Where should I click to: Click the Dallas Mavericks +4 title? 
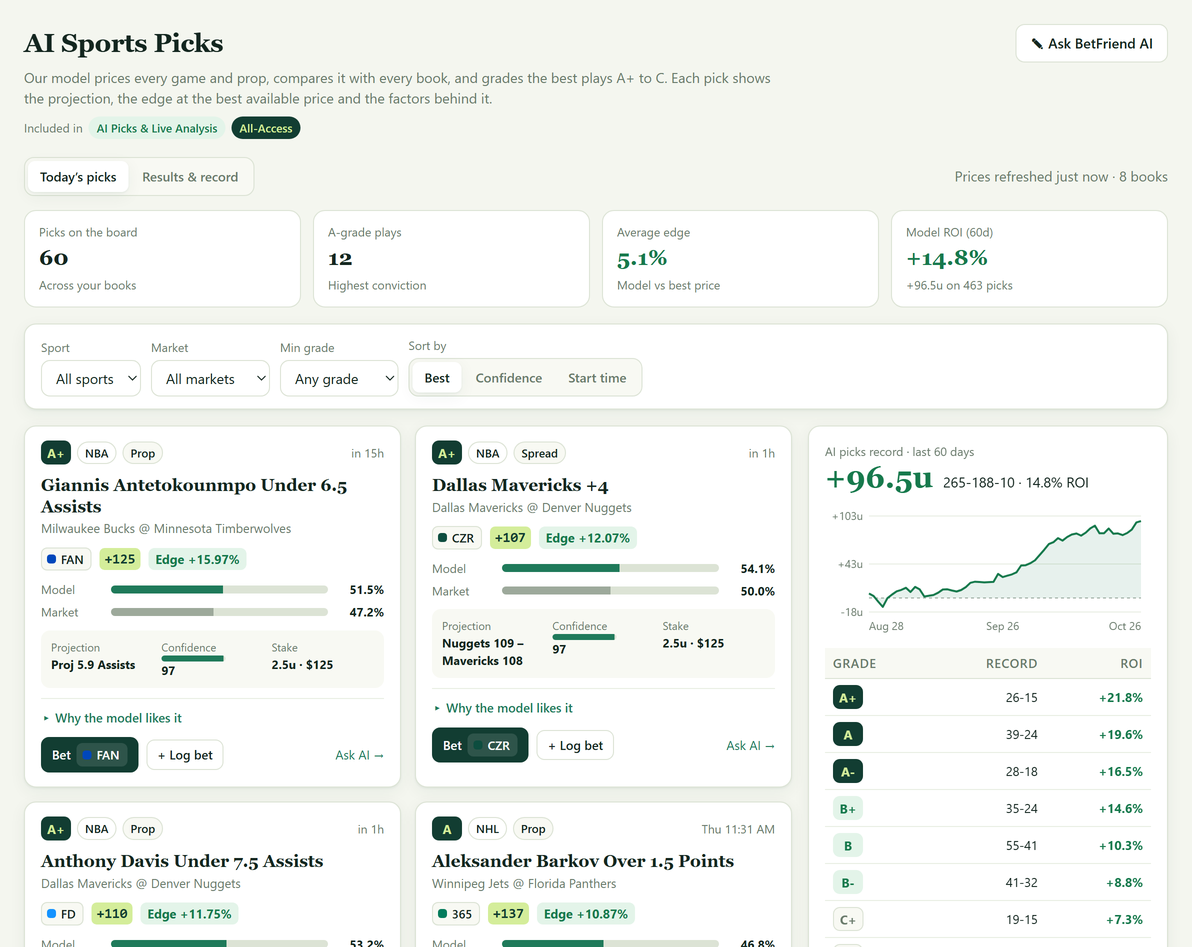coord(520,485)
